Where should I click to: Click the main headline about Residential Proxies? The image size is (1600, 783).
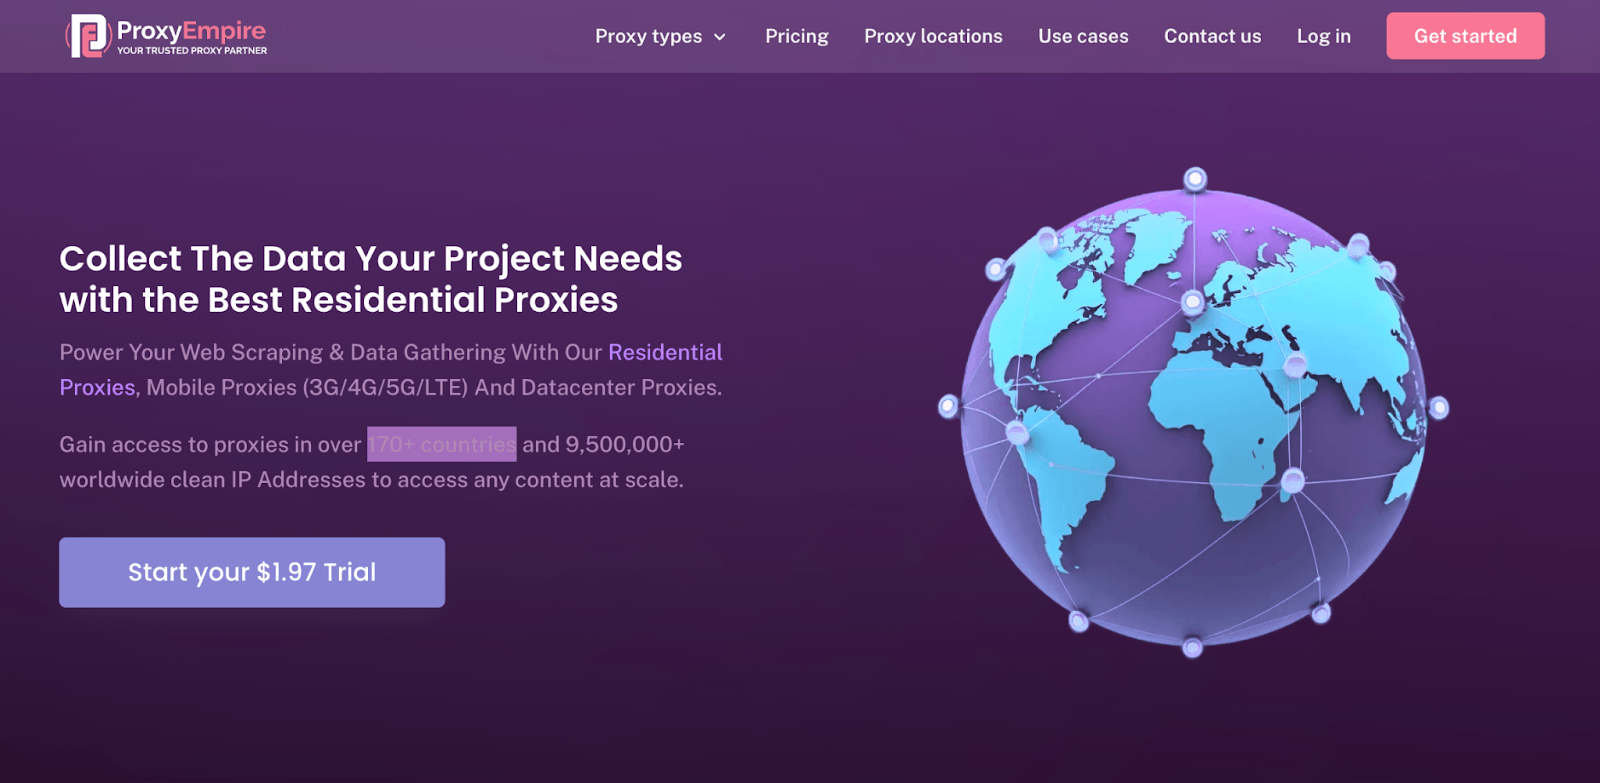coord(370,279)
